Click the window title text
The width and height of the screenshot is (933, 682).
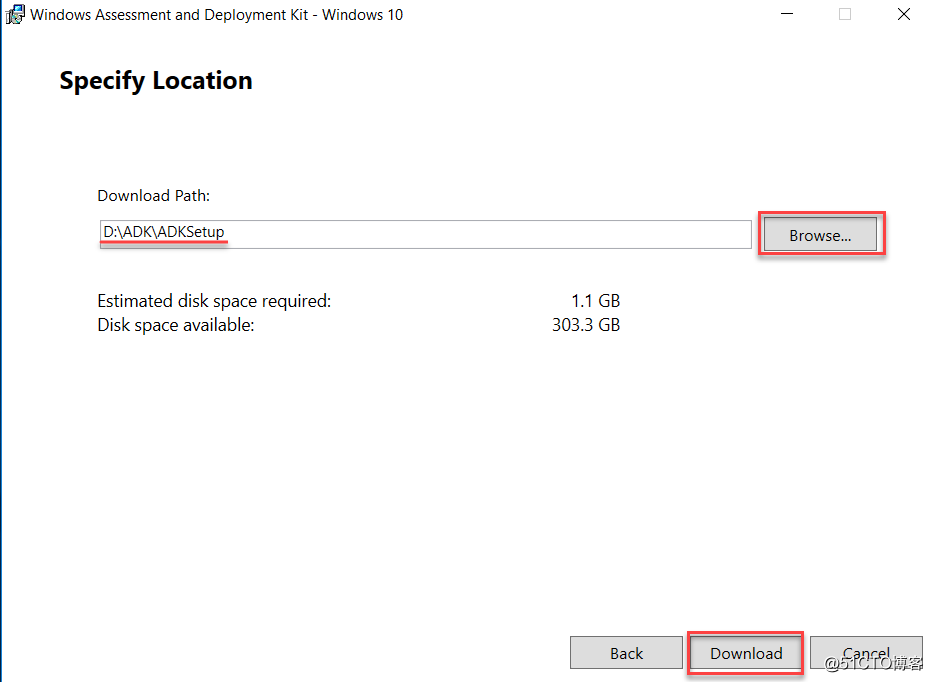point(217,14)
